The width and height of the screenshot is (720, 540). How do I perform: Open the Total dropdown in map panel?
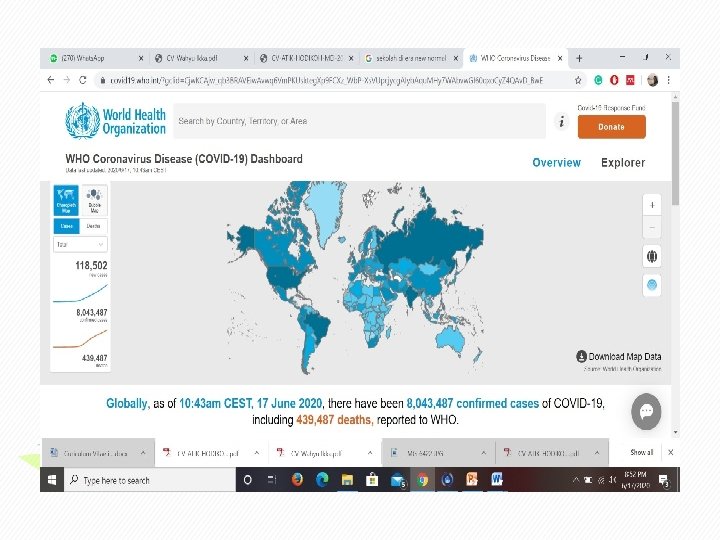[x=80, y=244]
